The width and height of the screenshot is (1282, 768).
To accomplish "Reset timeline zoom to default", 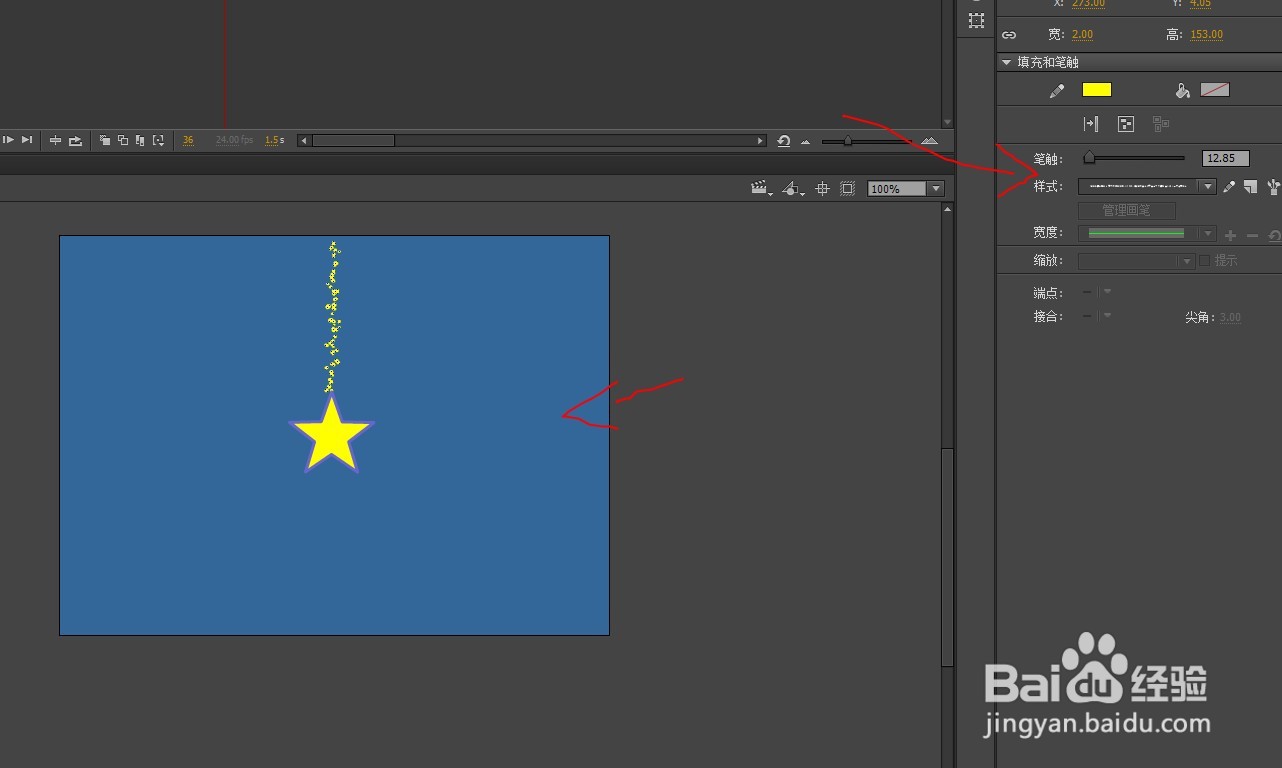I will pos(784,141).
